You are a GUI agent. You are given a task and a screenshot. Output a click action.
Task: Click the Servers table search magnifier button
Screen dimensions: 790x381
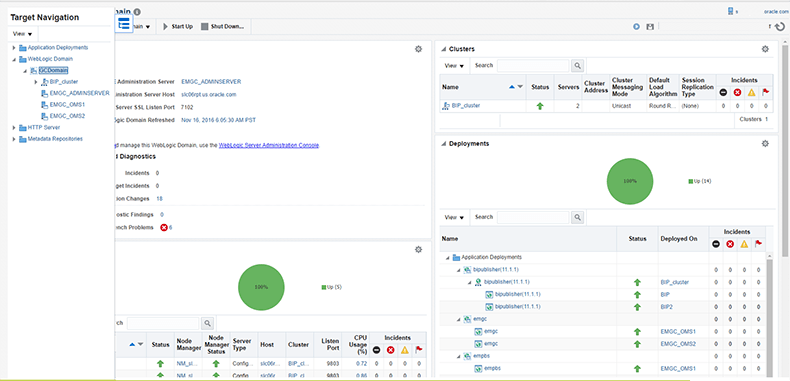pos(208,323)
